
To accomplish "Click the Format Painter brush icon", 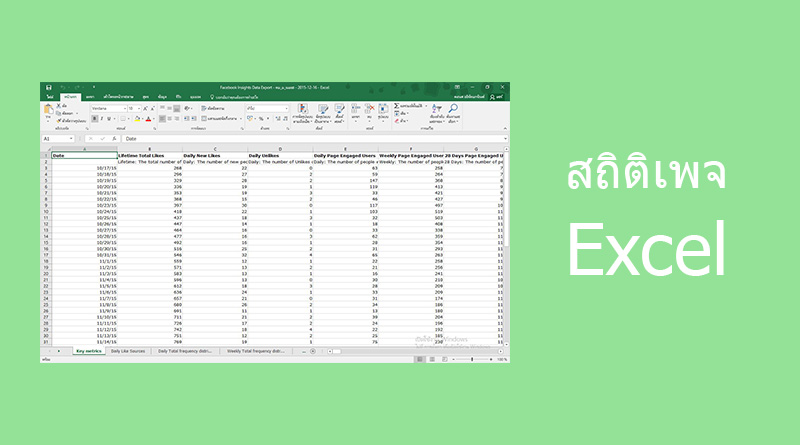I will pos(59,121).
